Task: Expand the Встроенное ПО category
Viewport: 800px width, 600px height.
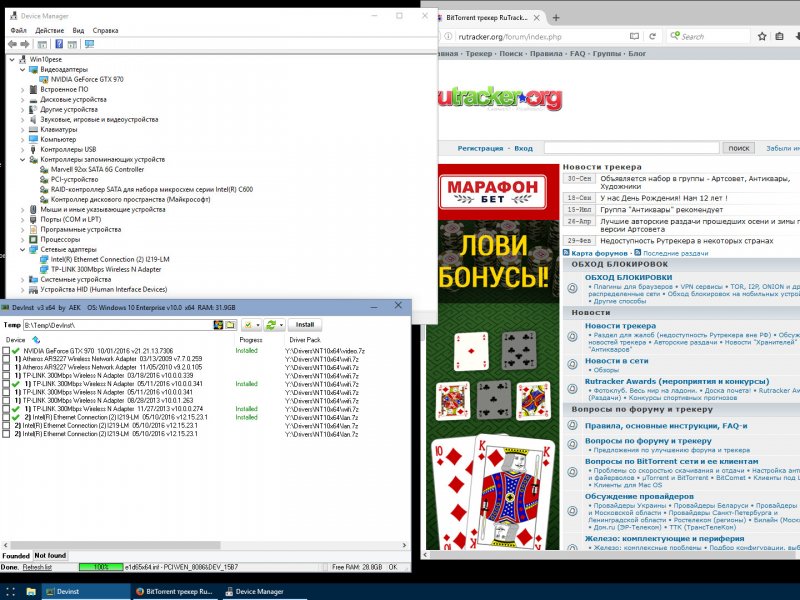Action: (x=22, y=89)
